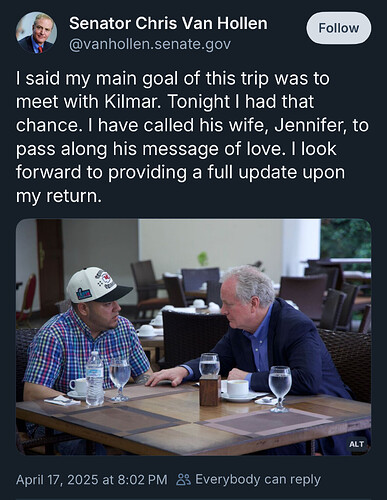The width and height of the screenshot is (387, 500).
Task: Open the April 17, 2025 timestamp
Action: click(x=92, y=480)
